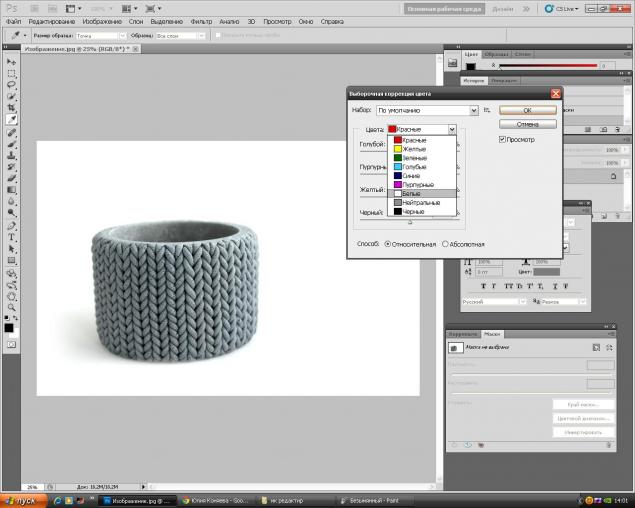Click the Character panel Цвет swatch

(546, 272)
